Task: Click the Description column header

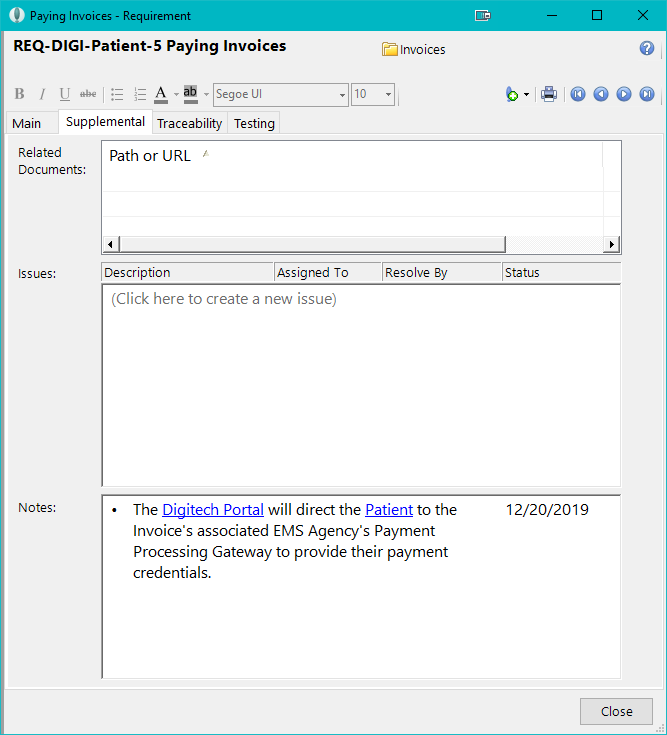Action: pyautogui.click(x=187, y=272)
